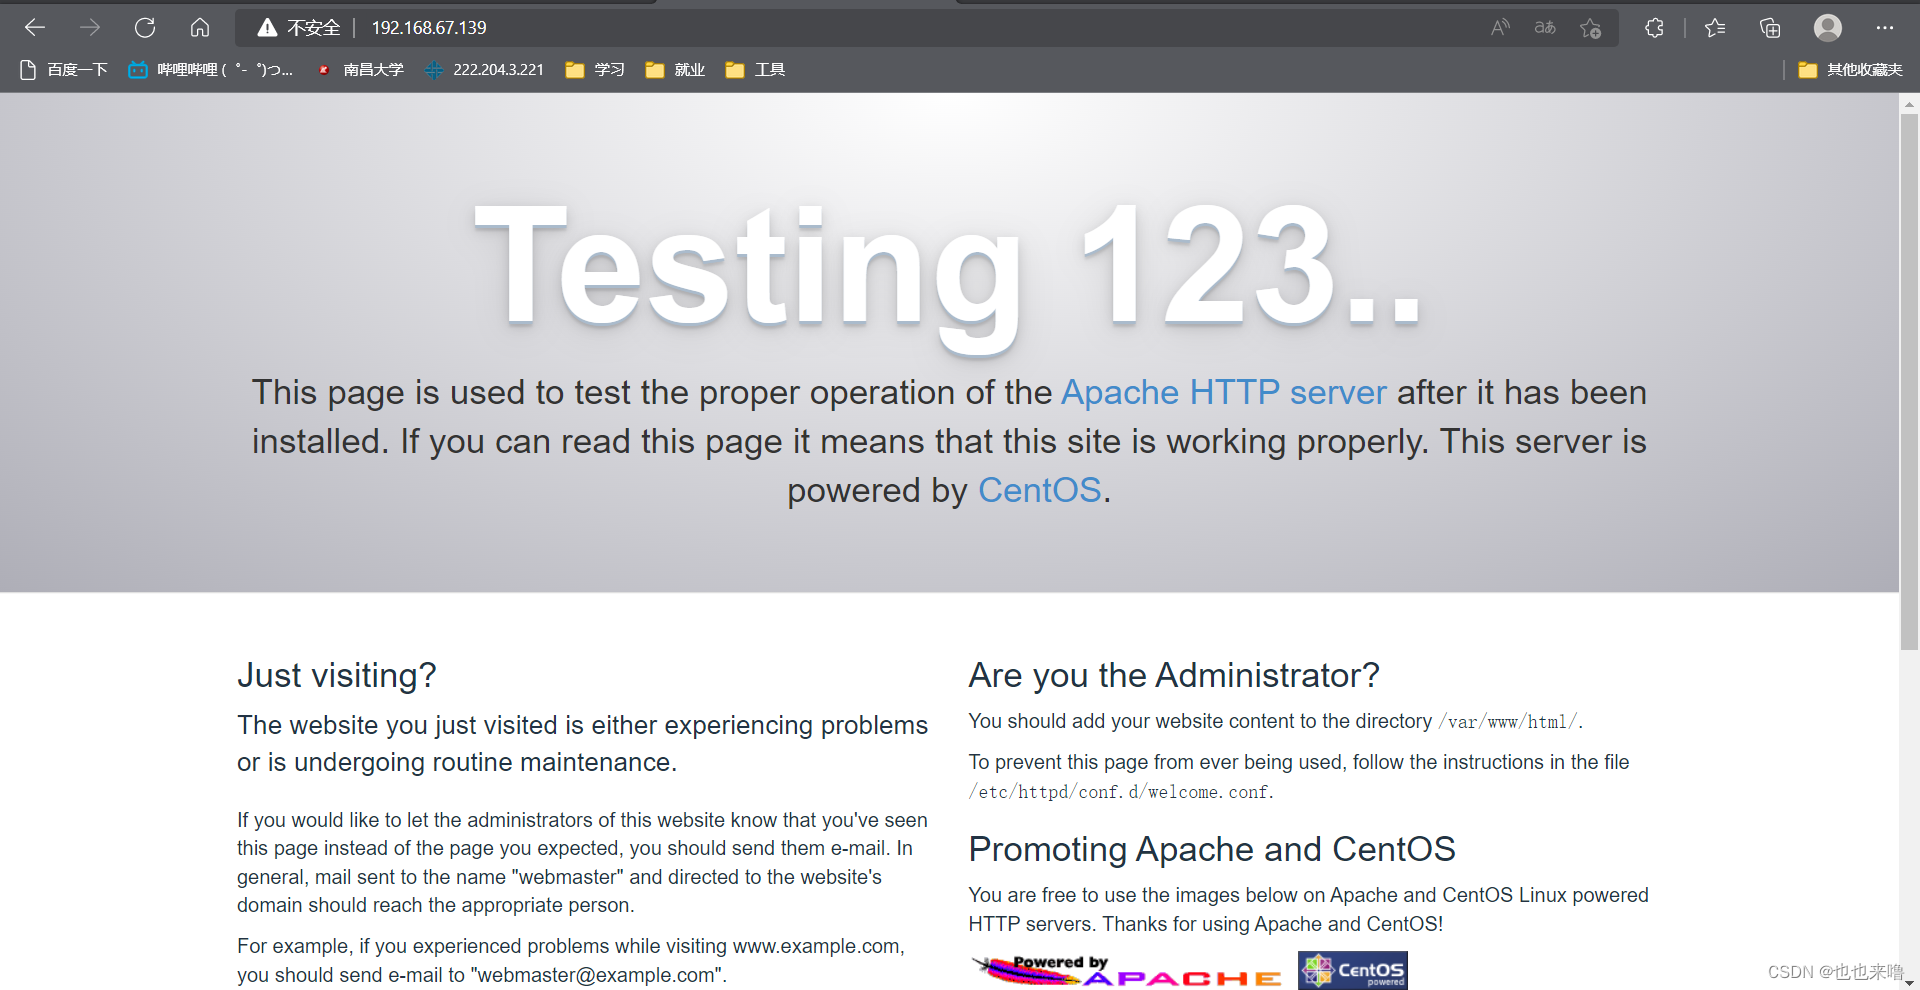Open the 222.204.3.221 bookmark
The image size is (1920, 990).
pos(484,70)
